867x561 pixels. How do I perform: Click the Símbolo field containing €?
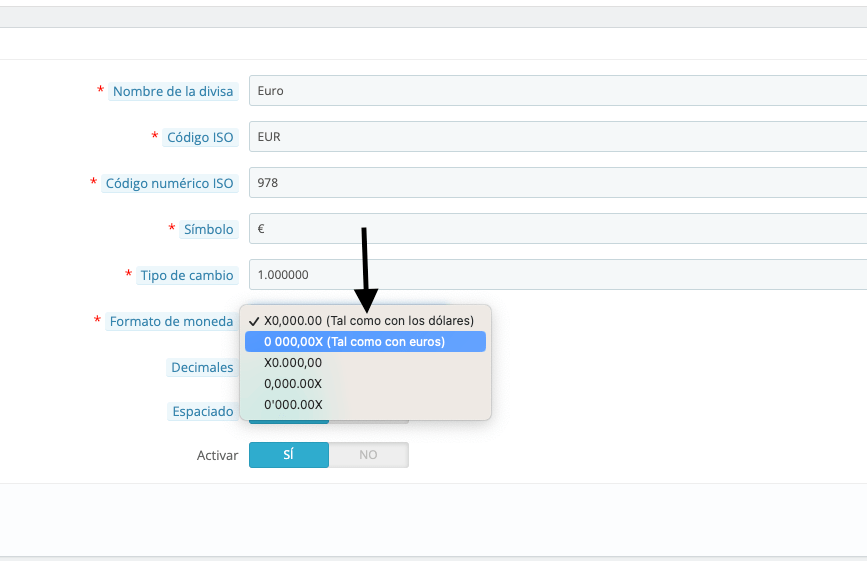coord(558,228)
